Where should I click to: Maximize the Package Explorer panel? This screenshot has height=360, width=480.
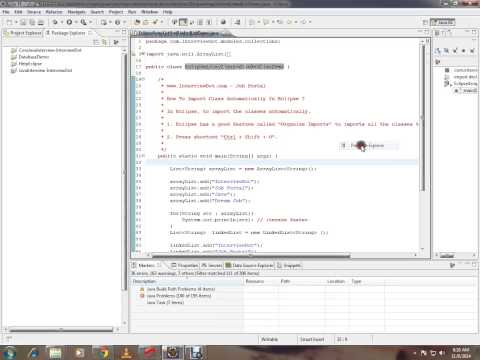124,32
